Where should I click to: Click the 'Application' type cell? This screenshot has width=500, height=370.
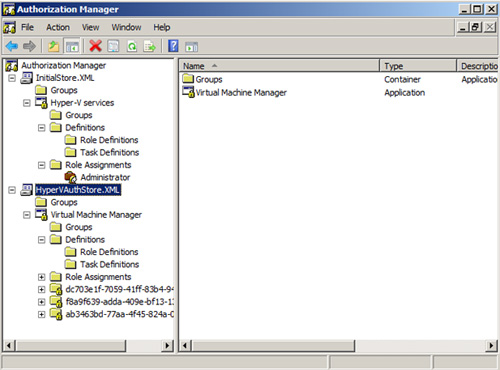405,92
